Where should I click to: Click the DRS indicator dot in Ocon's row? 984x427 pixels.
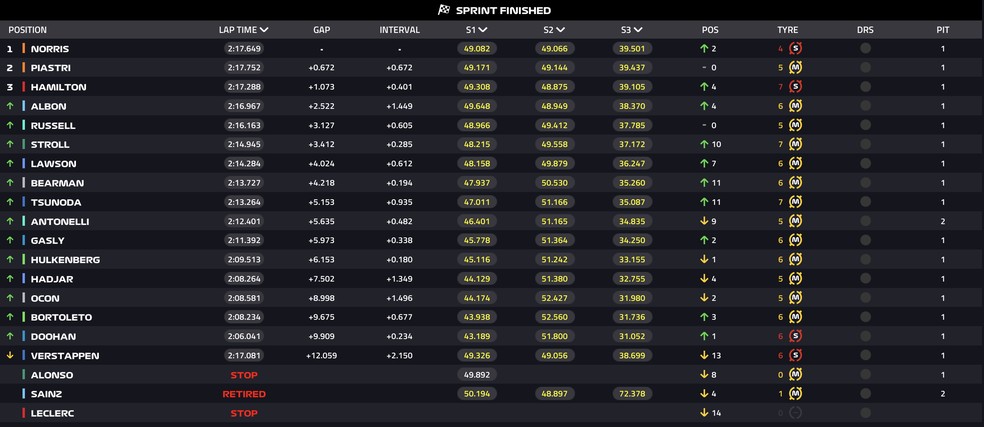(865, 298)
